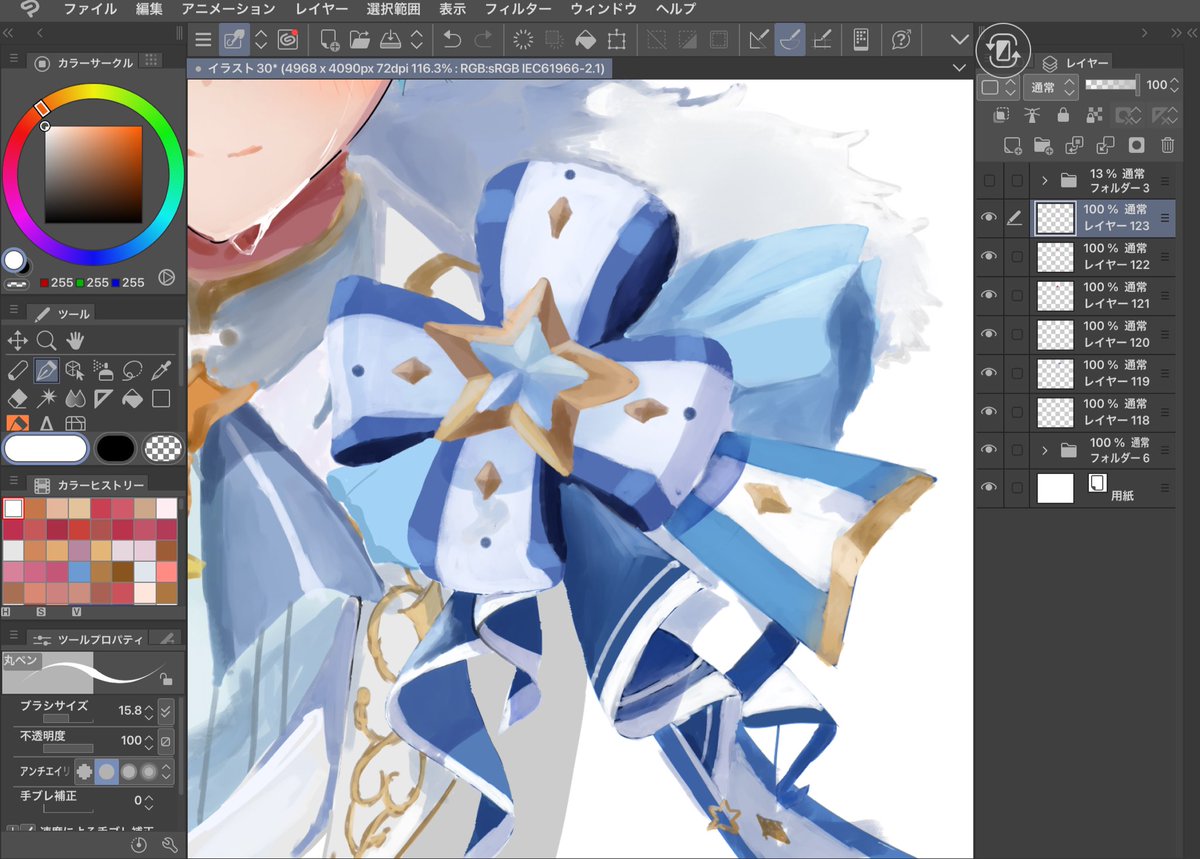Select the Eyedropper tool
The image size is (1200, 859).
tap(160, 370)
